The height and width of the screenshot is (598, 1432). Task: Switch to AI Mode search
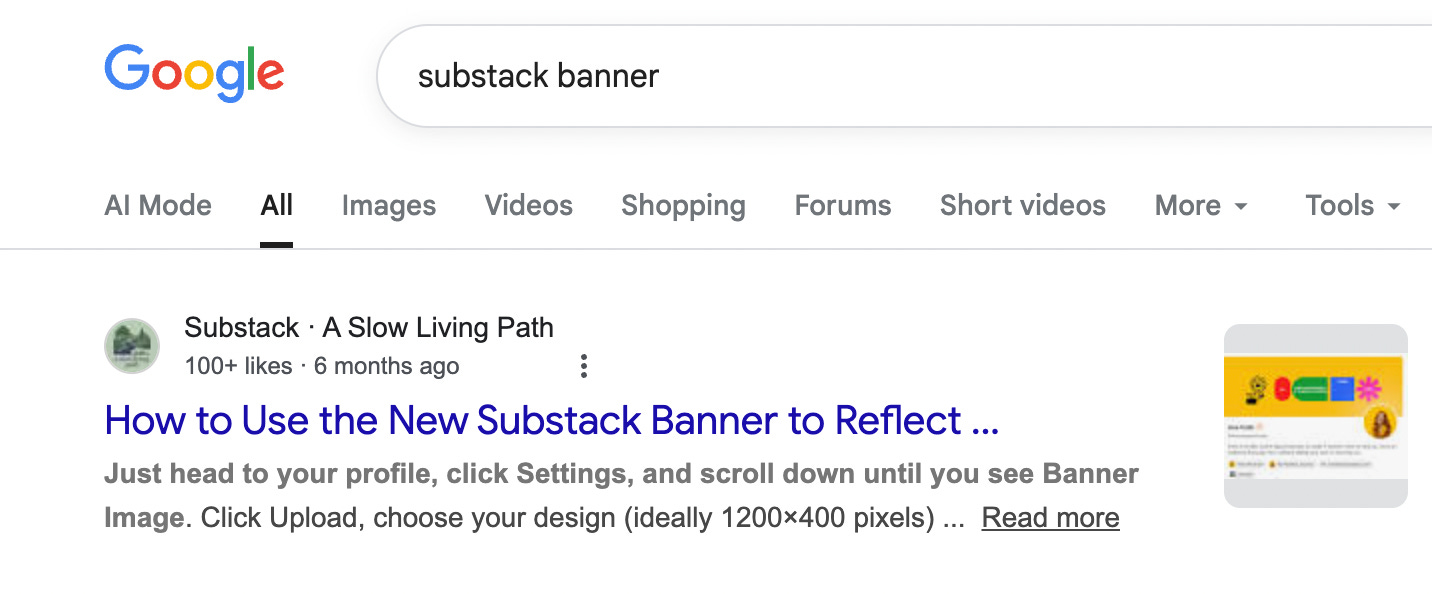(157, 205)
